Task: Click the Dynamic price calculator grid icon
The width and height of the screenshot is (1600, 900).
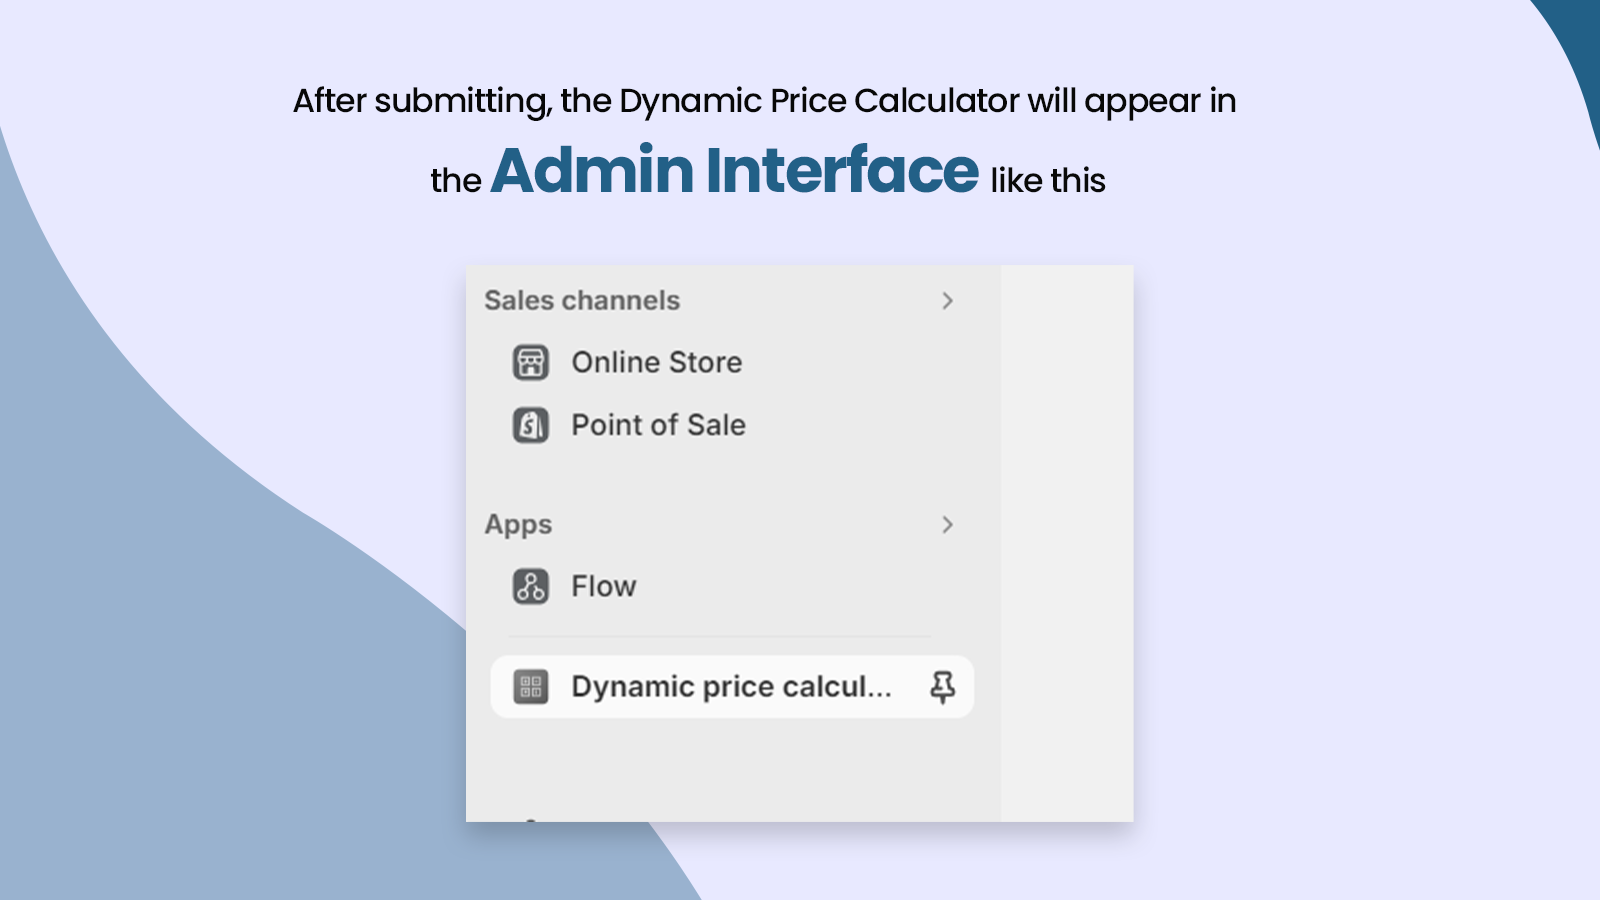Action: tap(530, 687)
